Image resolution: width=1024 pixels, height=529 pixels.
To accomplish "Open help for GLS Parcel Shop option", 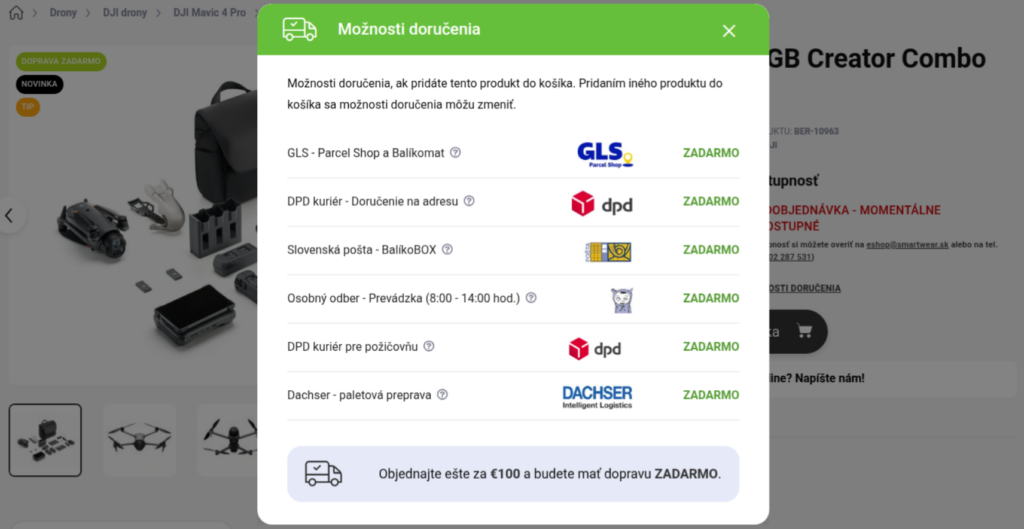I will coord(455,152).
